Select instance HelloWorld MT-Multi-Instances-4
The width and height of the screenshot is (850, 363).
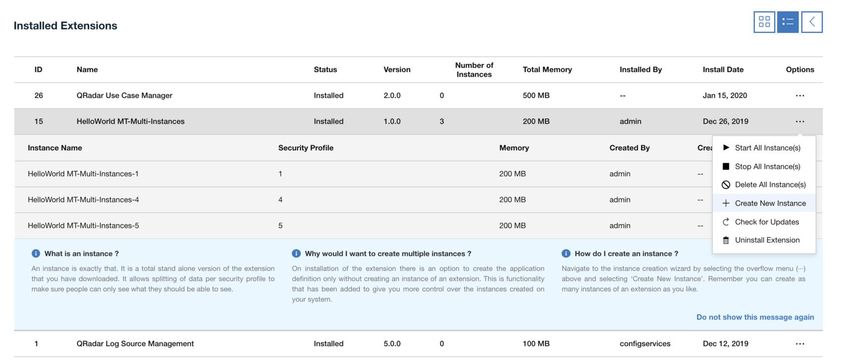tap(83, 199)
